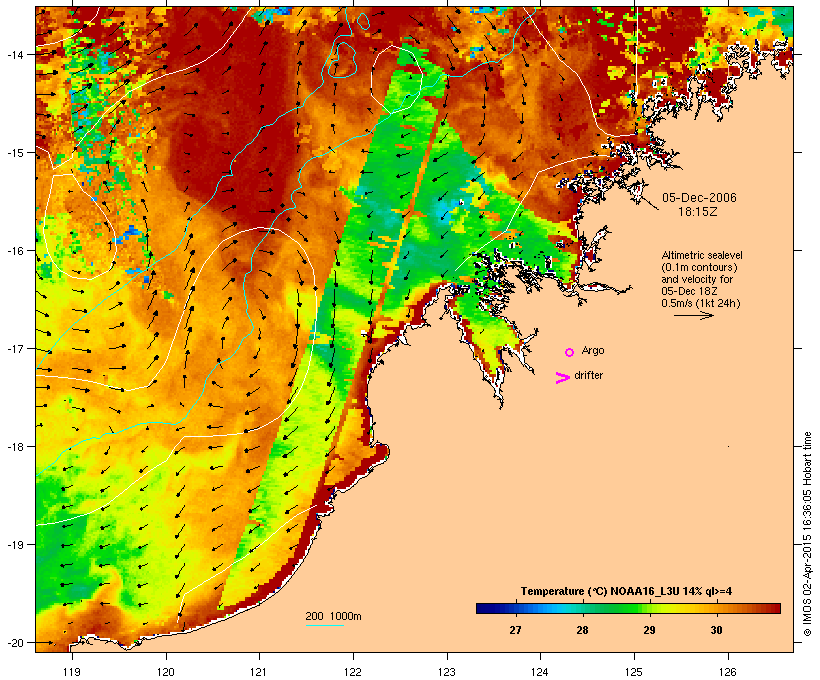Click longitude label '121'
The width and height of the screenshot is (820, 680).
click(x=259, y=672)
